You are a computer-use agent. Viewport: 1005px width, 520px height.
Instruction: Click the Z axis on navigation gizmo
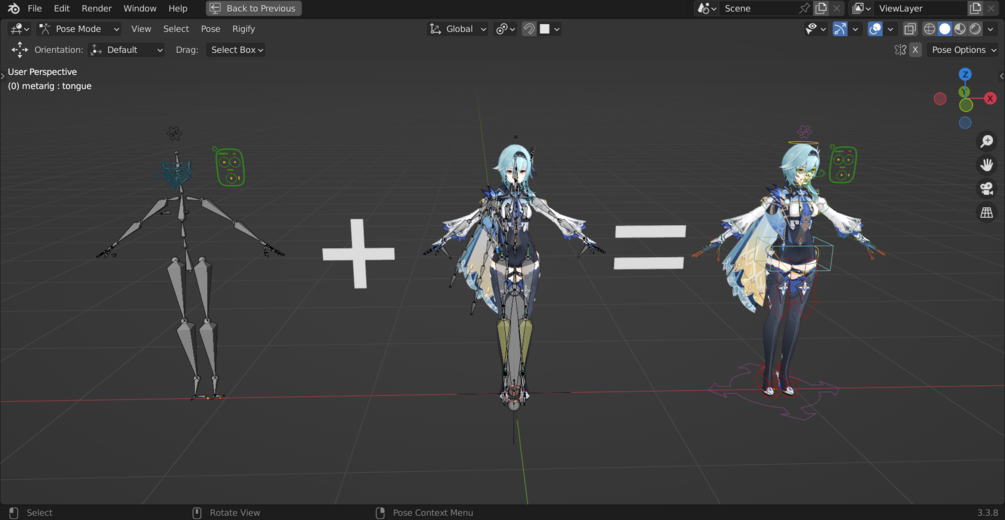point(965,74)
